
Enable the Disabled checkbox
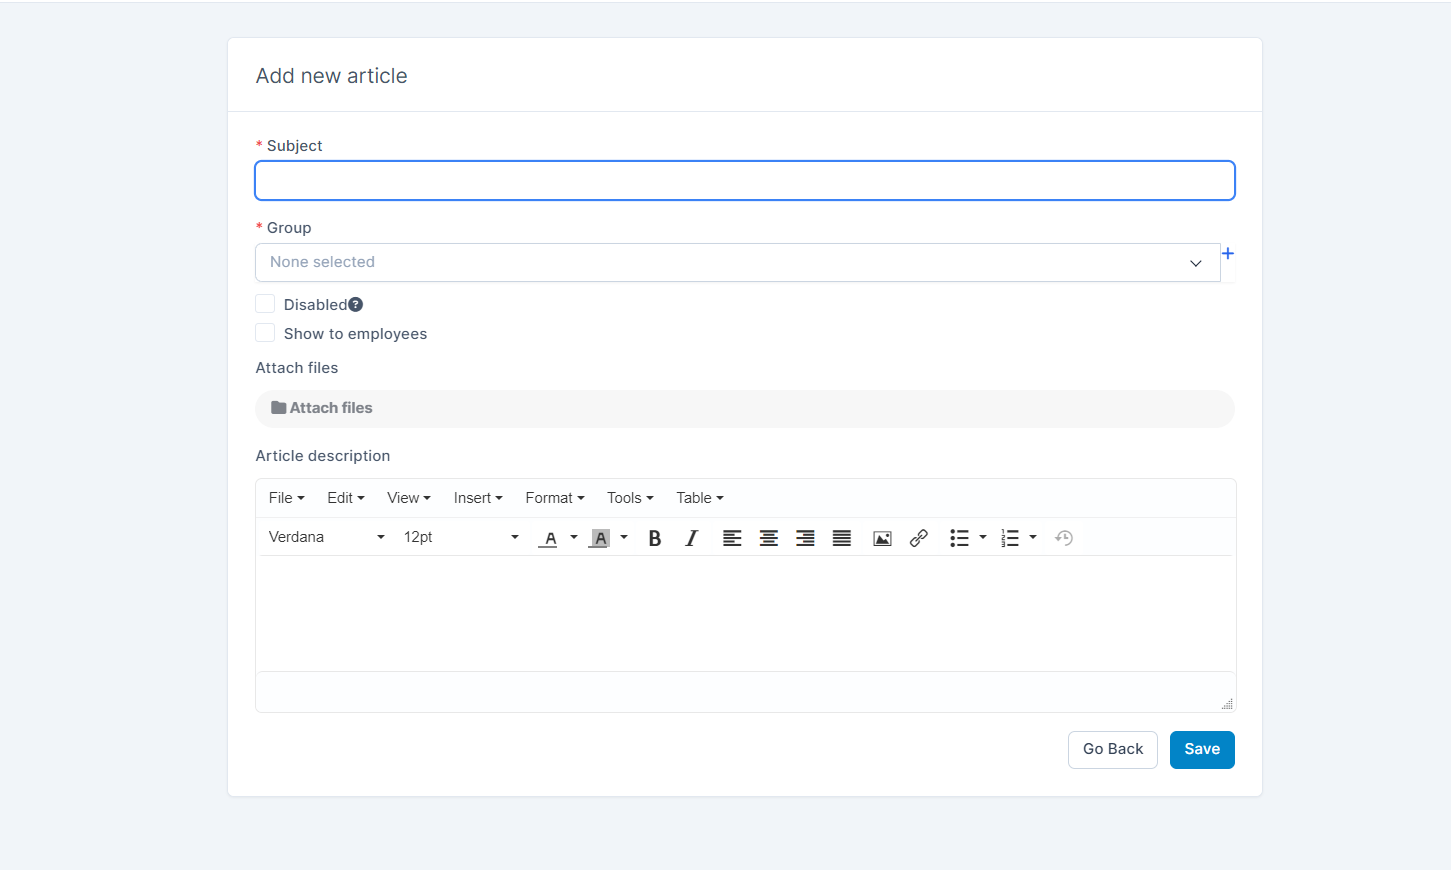coord(265,304)
